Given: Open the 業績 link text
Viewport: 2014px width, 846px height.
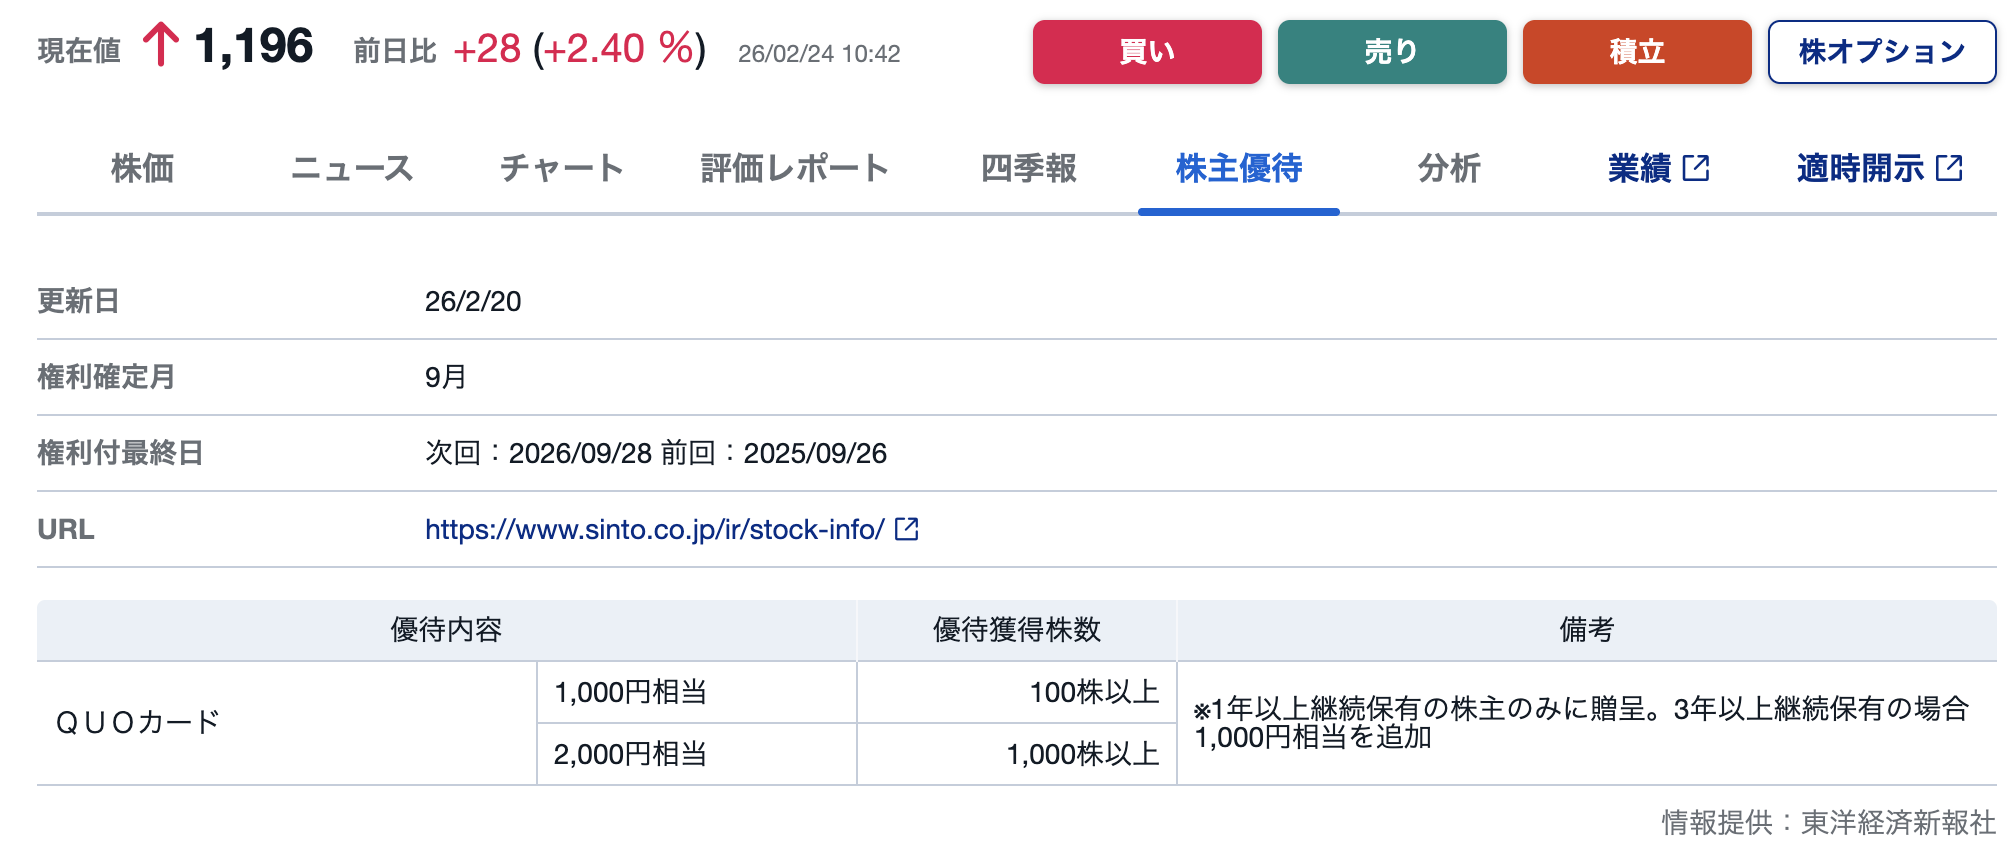Looking at the screenshot, I should 1639,168.
